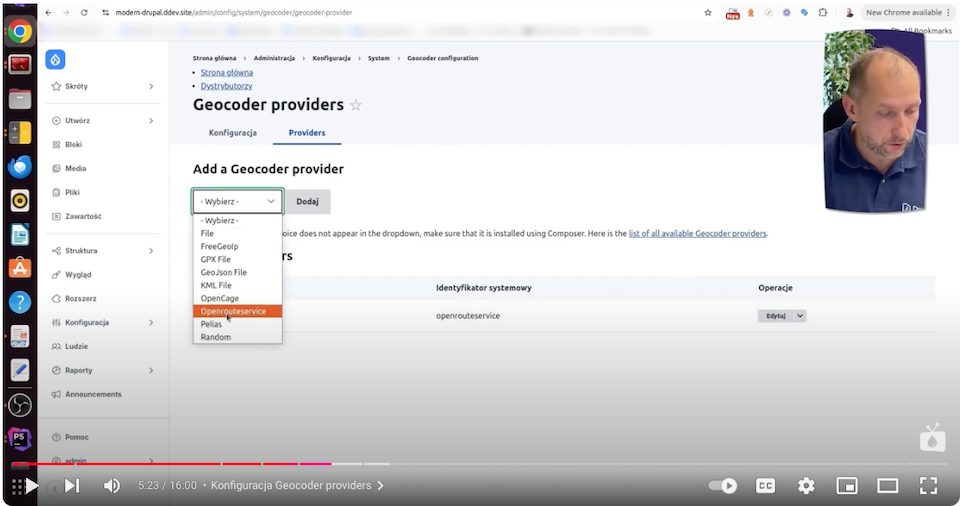Play the video
This screenshot has width=960, height=506.
pyautogui.click(x=32, y=486)
